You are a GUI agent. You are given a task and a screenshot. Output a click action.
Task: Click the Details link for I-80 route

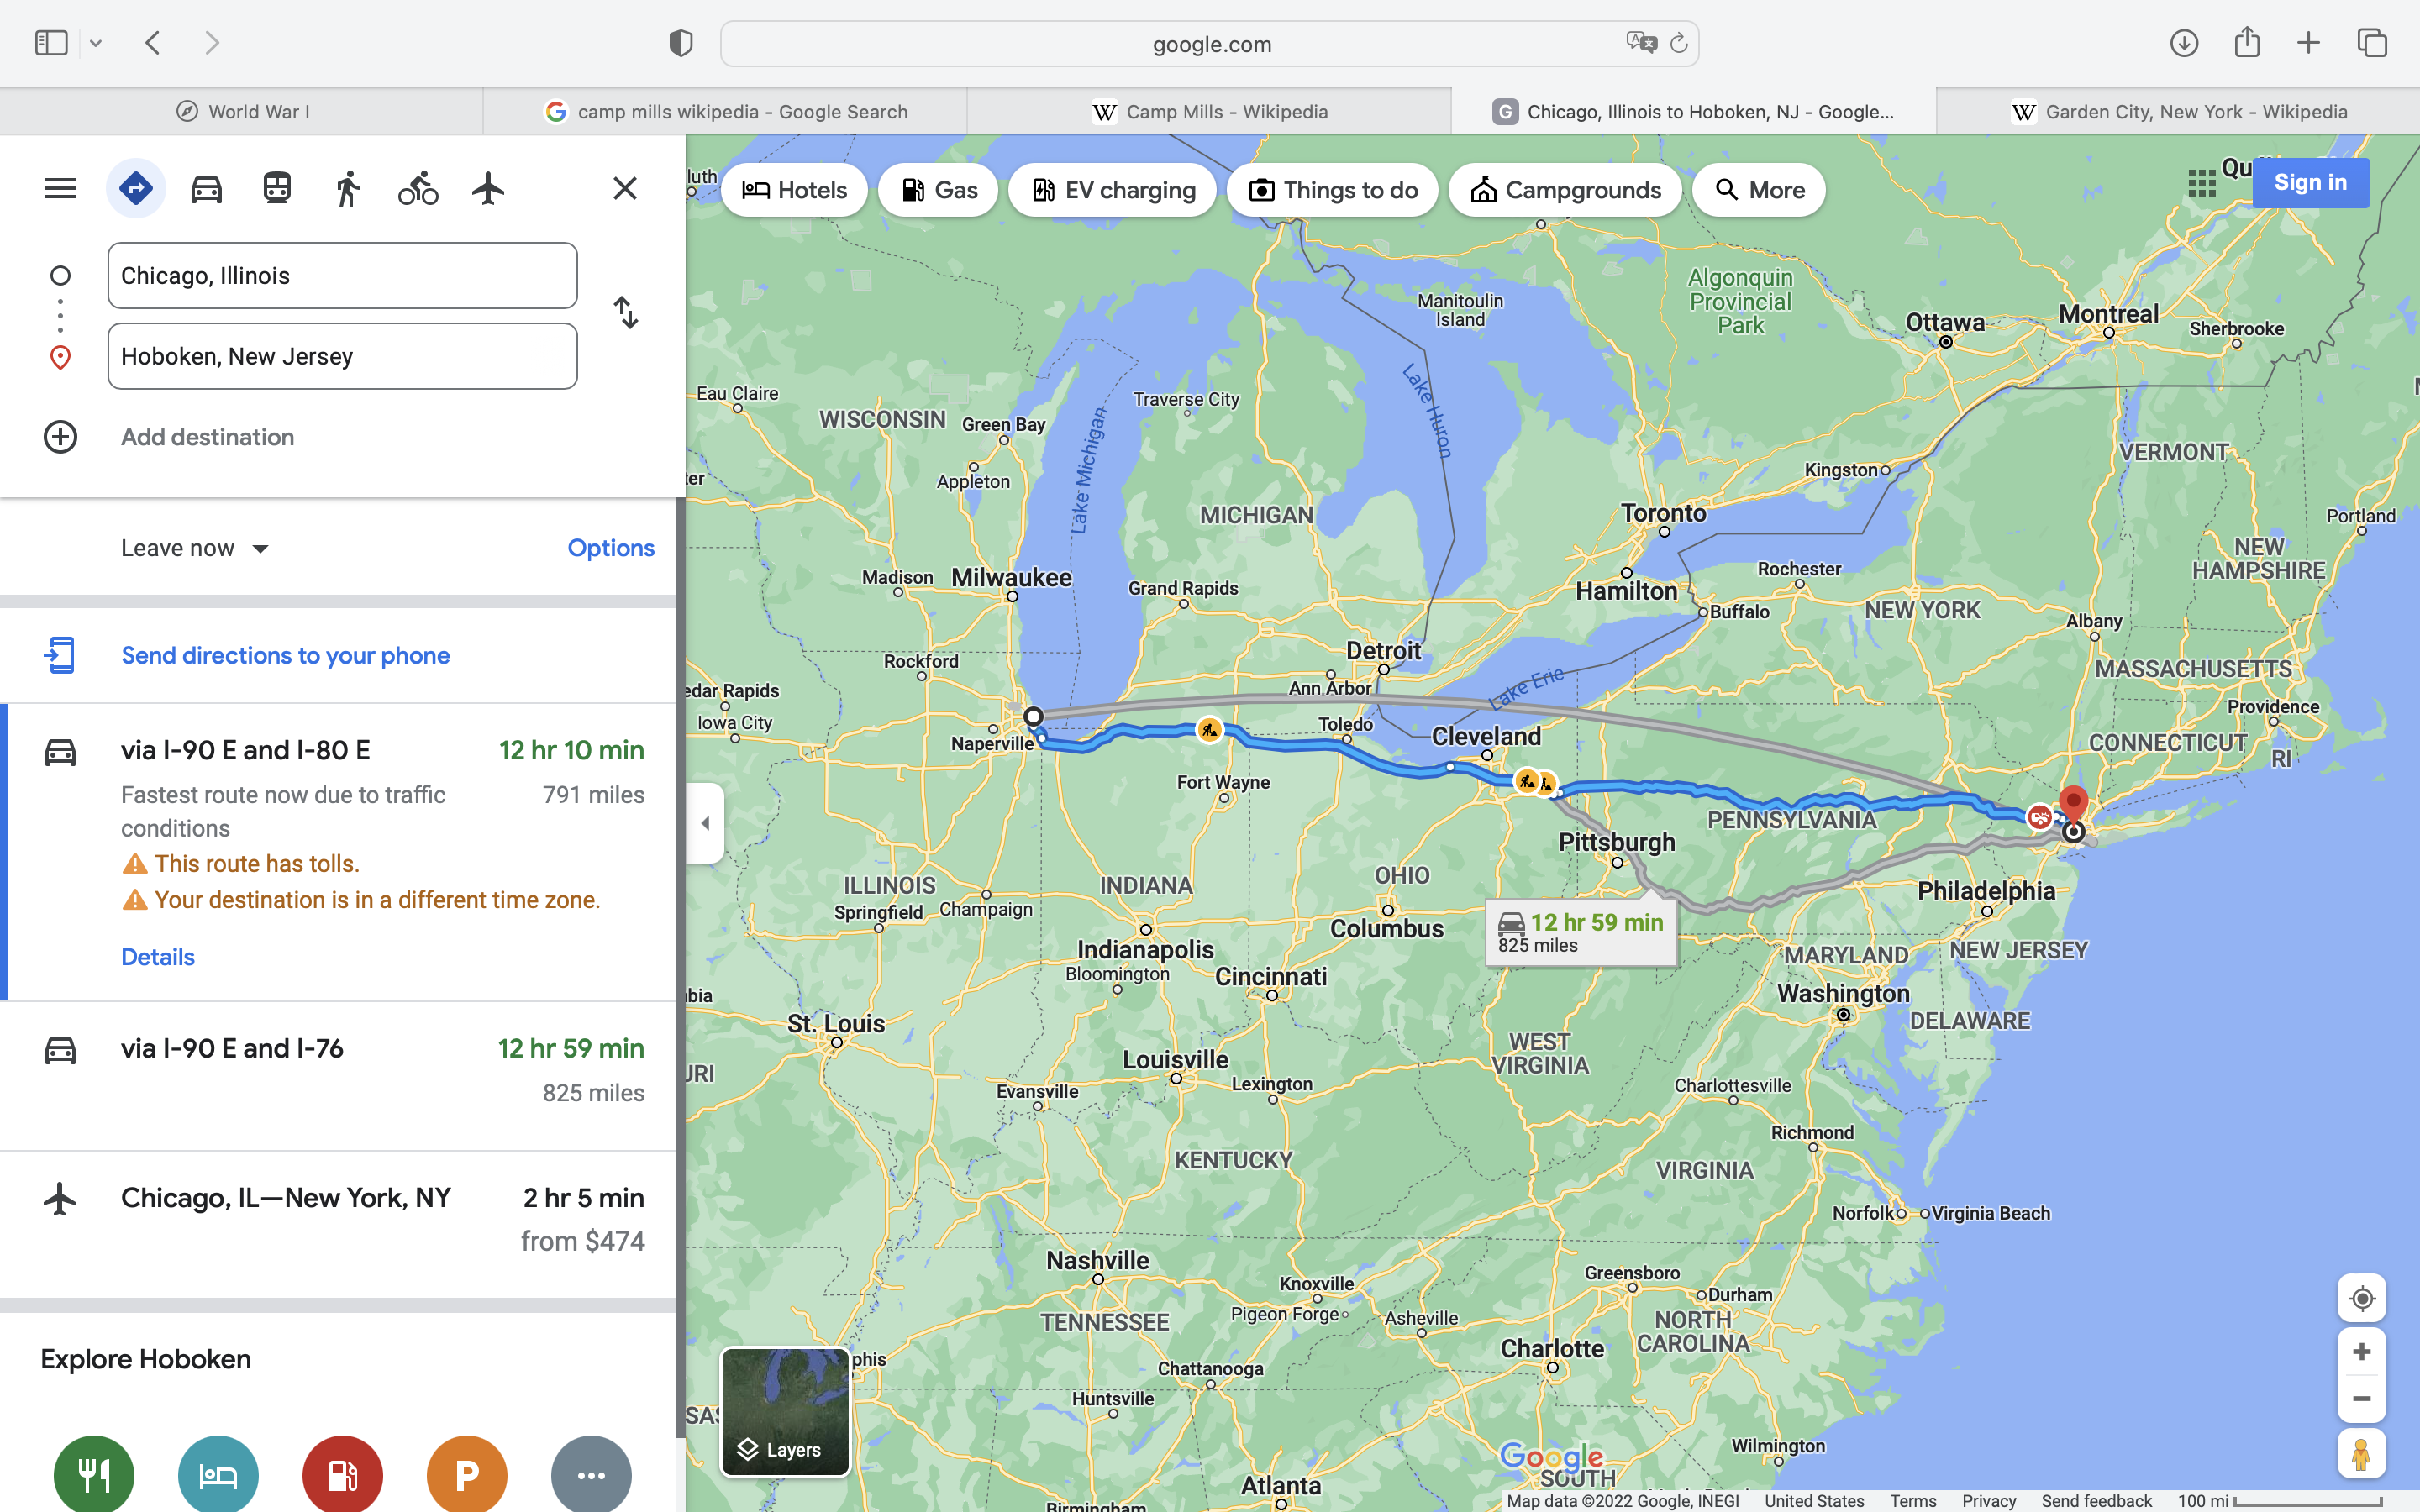158,957
